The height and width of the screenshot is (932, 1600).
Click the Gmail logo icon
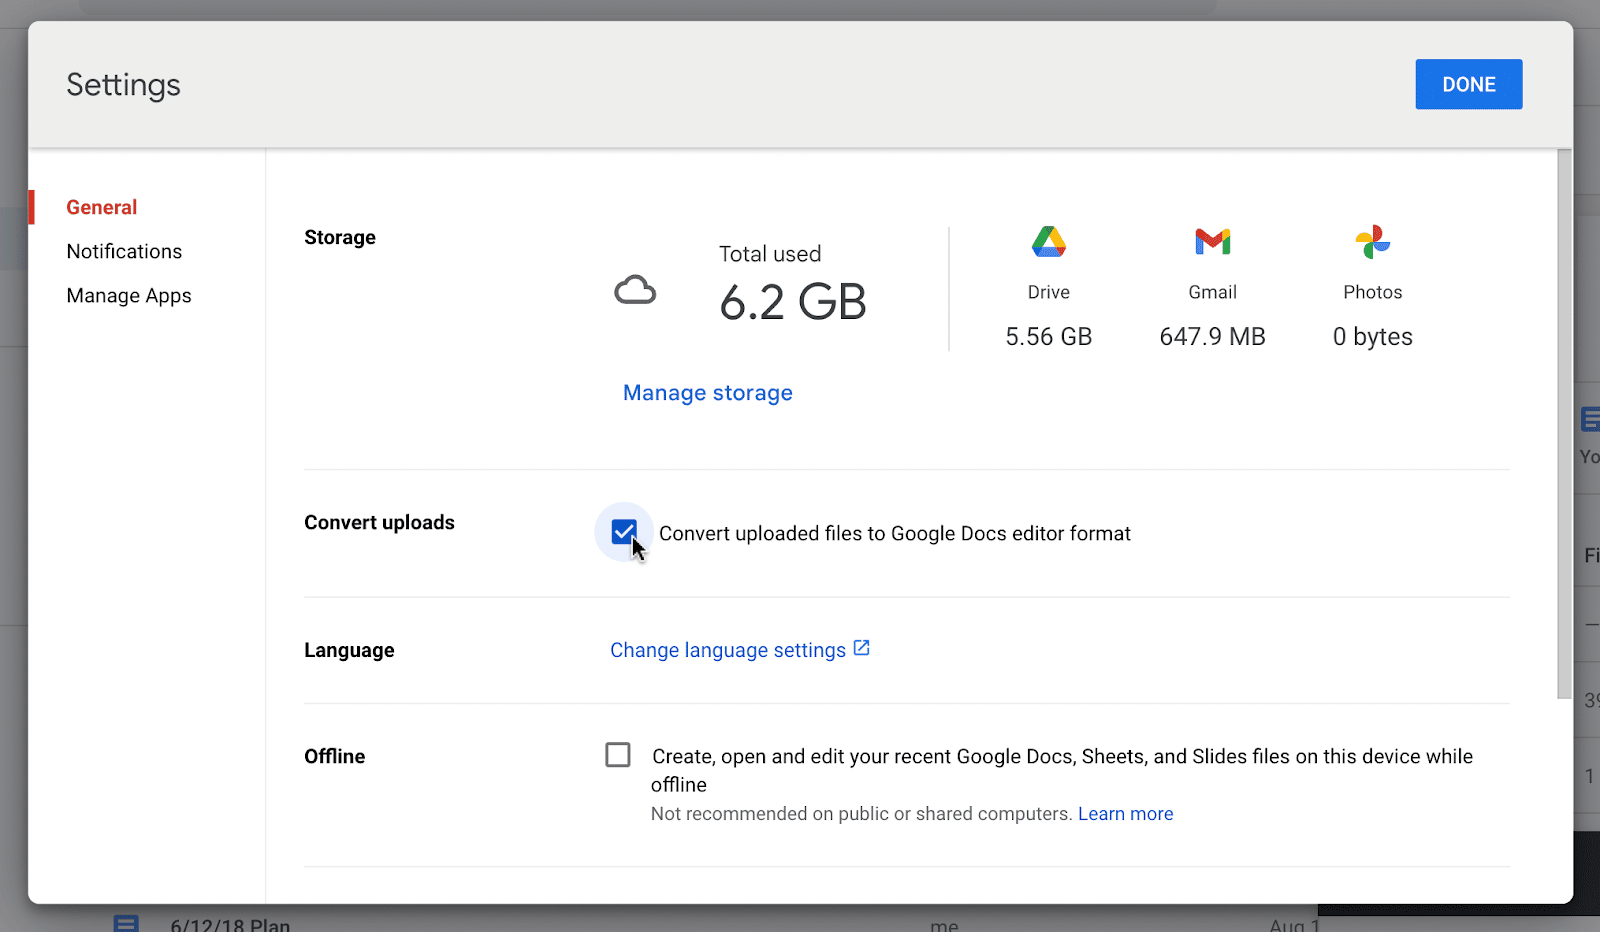point(1212,242)
